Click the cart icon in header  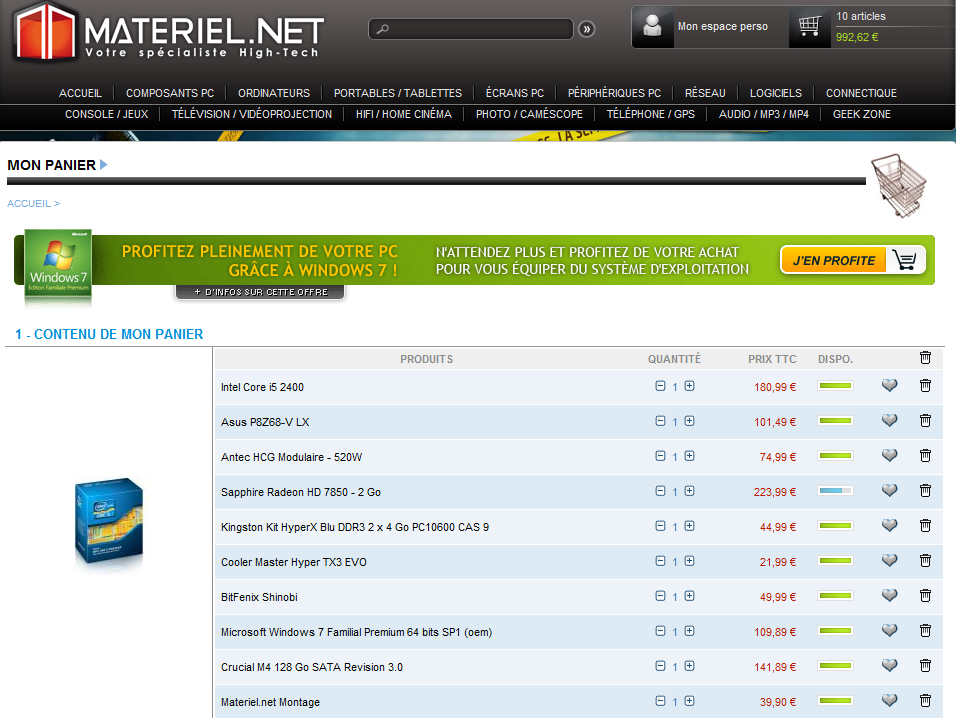tap(810, 27)
